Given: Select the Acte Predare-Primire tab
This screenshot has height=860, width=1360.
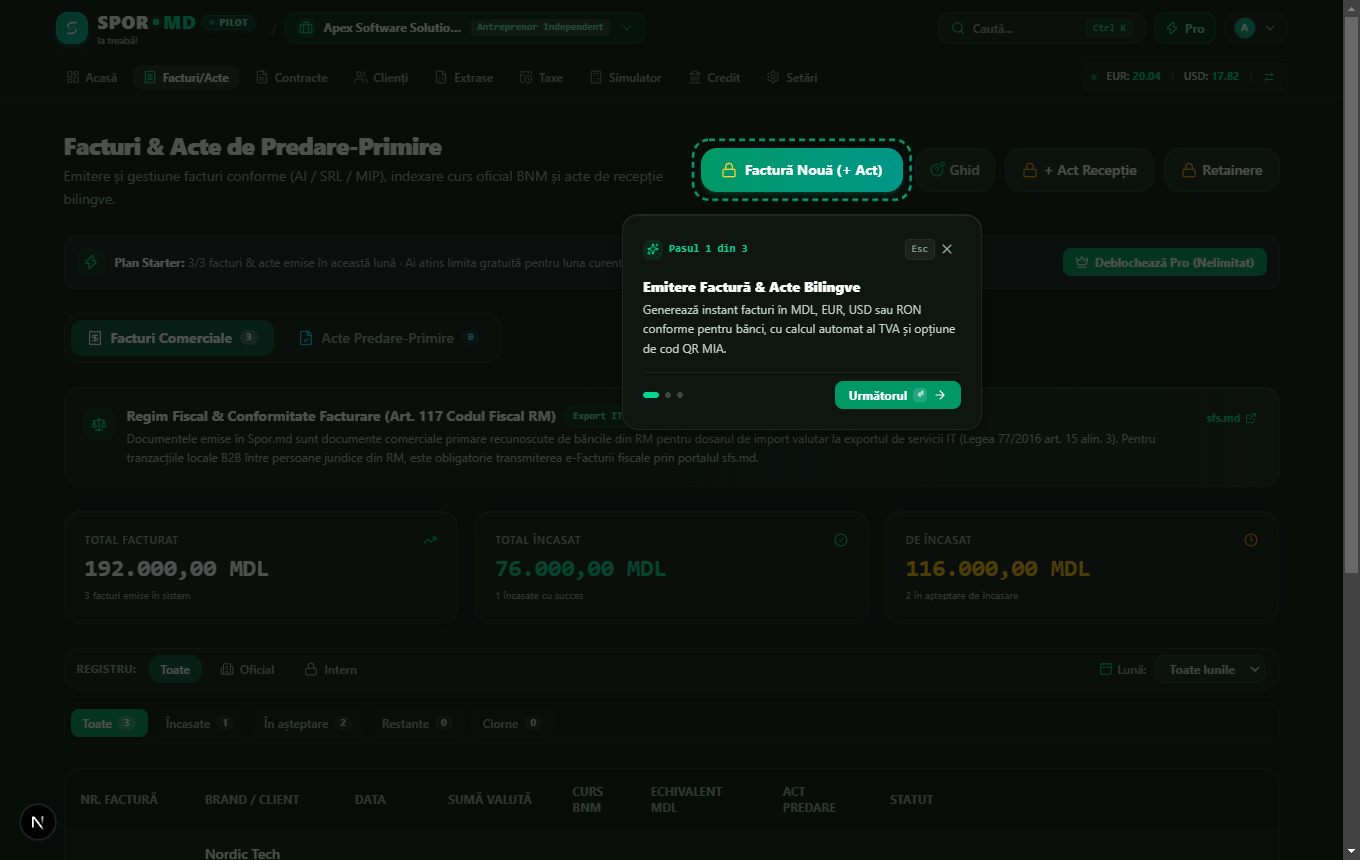Looking at the screenshot, I should tap(388, 338).
